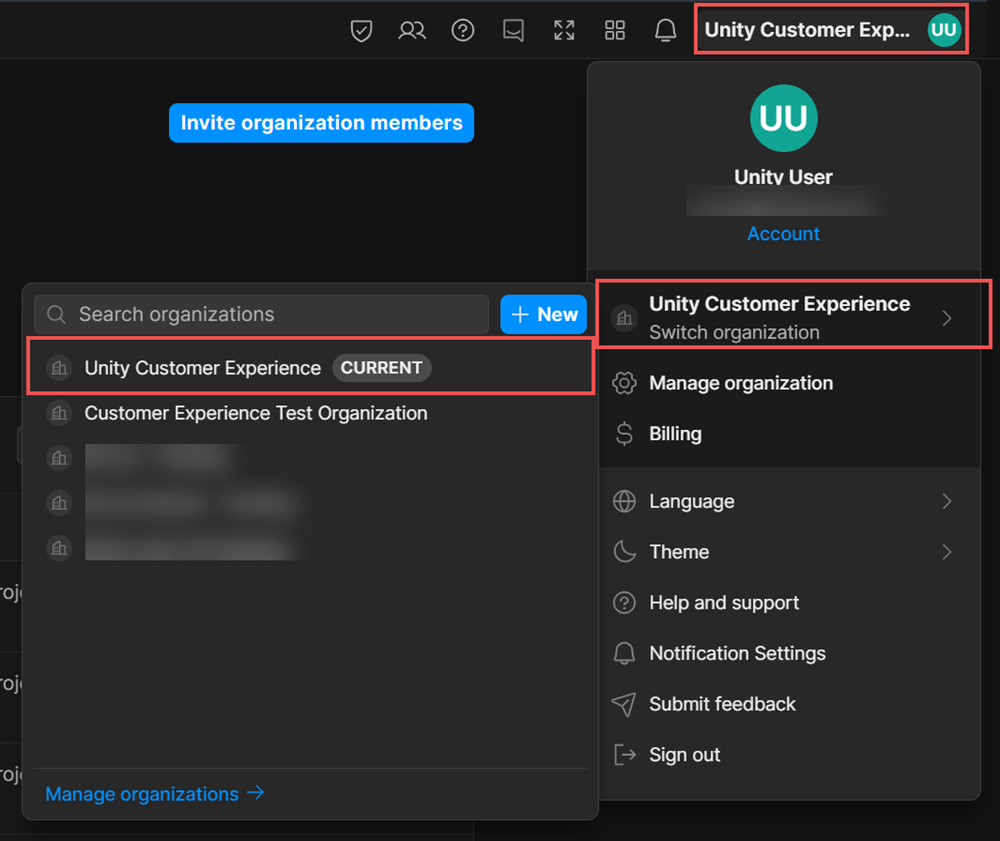The height and width of the screenshot is (841, 1000).
Task: Click the shield checkmark icon in top bar
Action: pos(361,30)
